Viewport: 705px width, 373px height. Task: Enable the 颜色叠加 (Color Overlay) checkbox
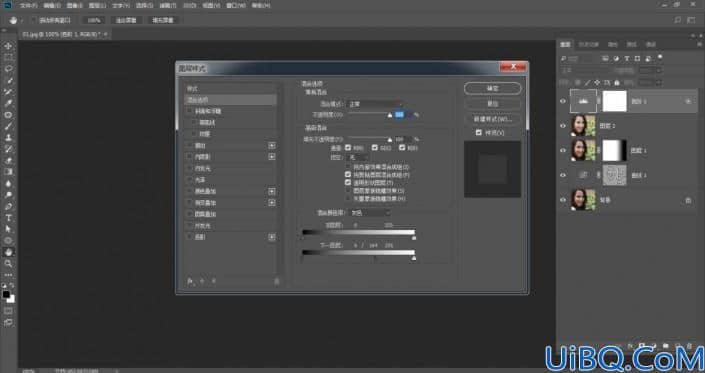[x=190, y=191]
